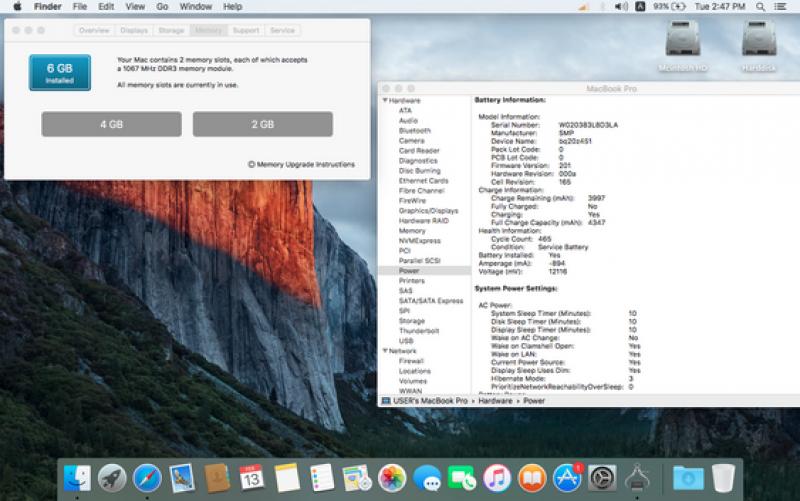Open Downloads folder in Dock
The height and width of the screenshot is (501, 800).
688,478
